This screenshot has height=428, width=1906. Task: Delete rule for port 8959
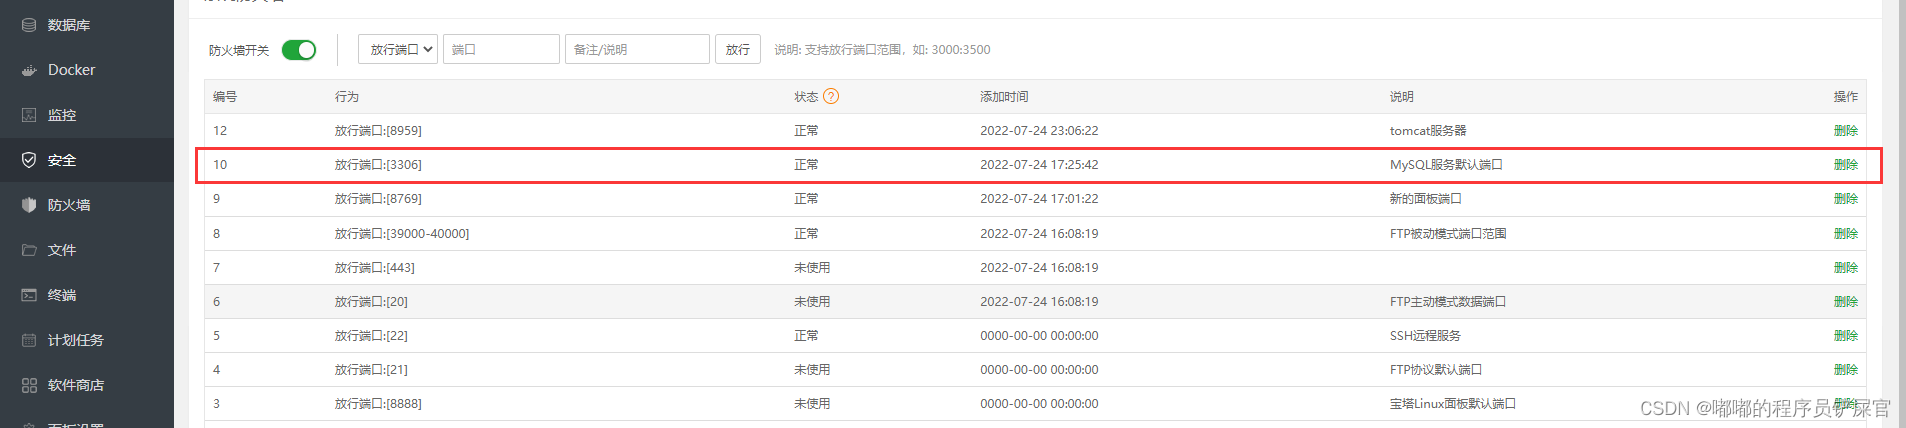click(x=1845, y=131)
